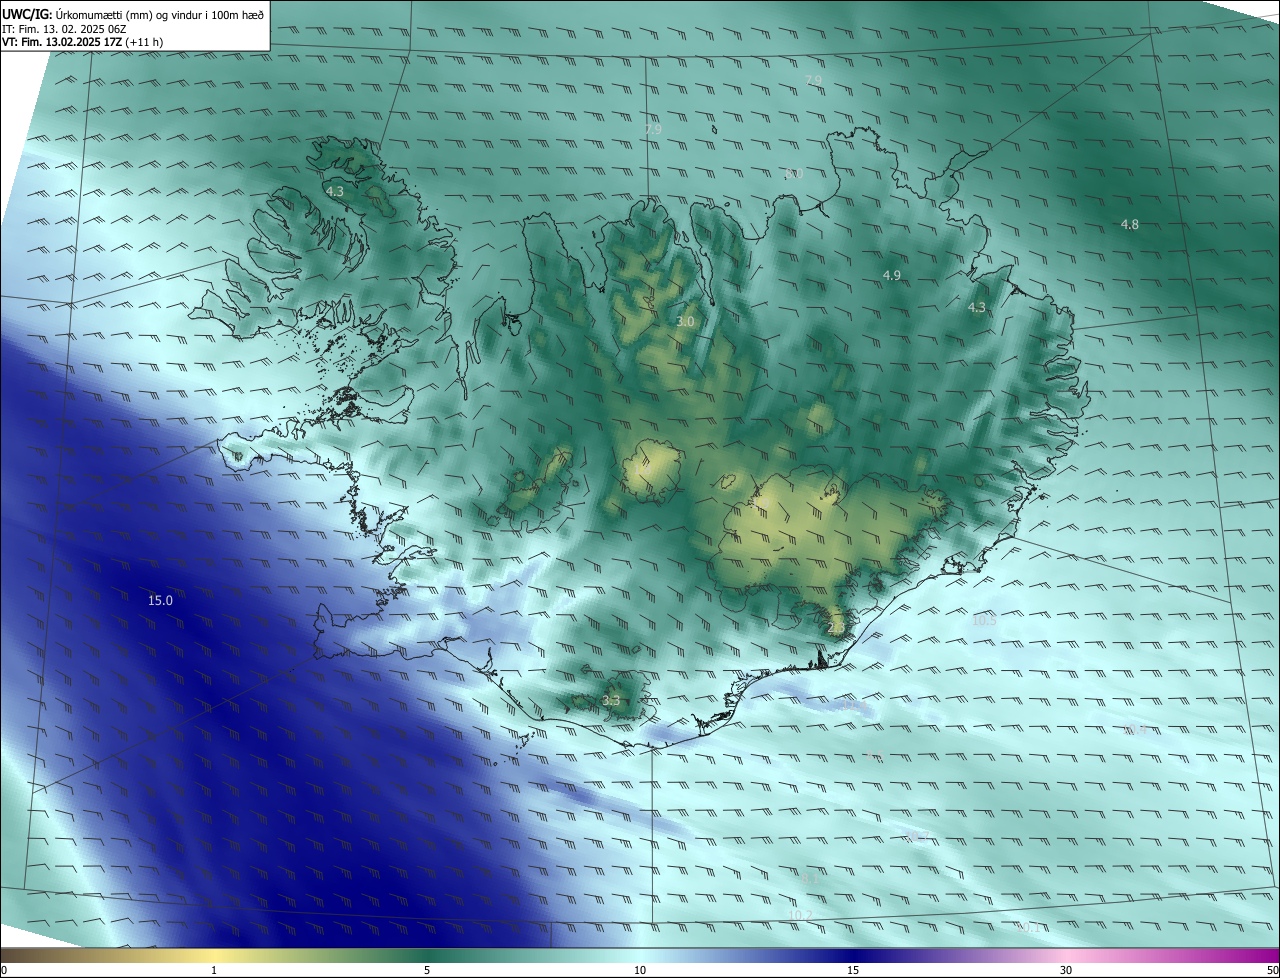Click the "0" tick label on the color scale

click(4, 970)
